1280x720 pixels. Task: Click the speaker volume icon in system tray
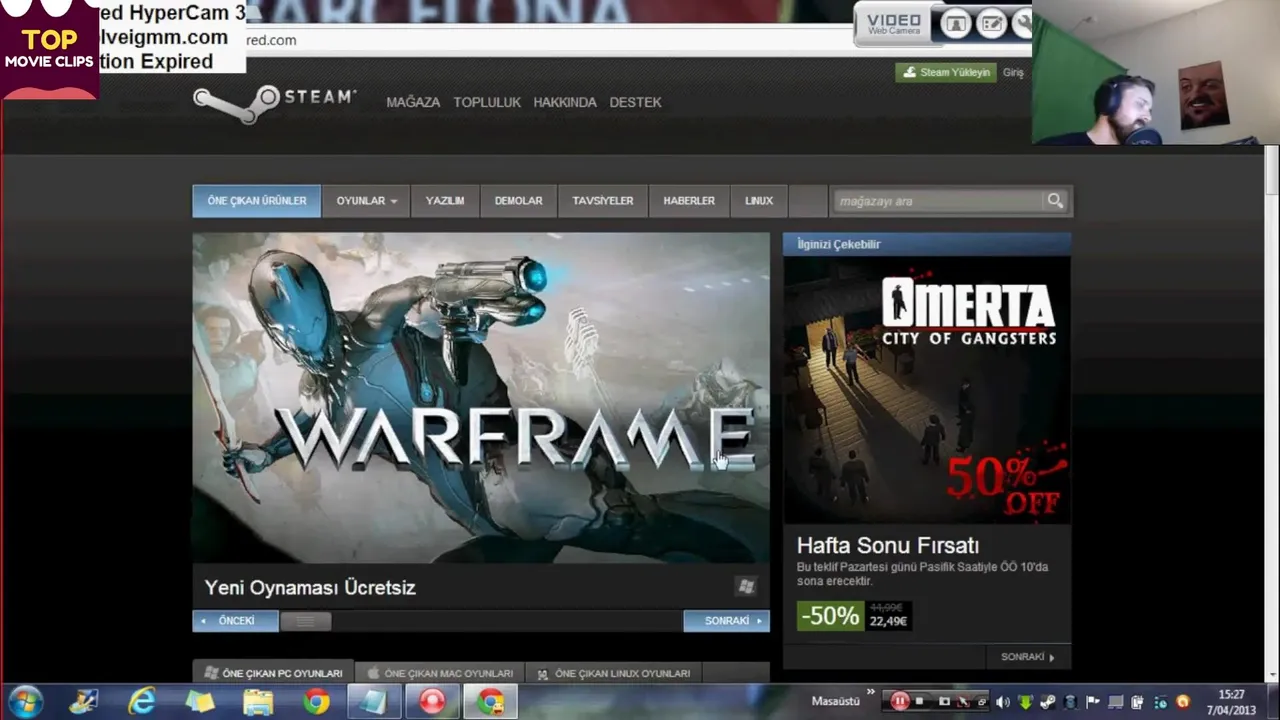pos(1003,702)
